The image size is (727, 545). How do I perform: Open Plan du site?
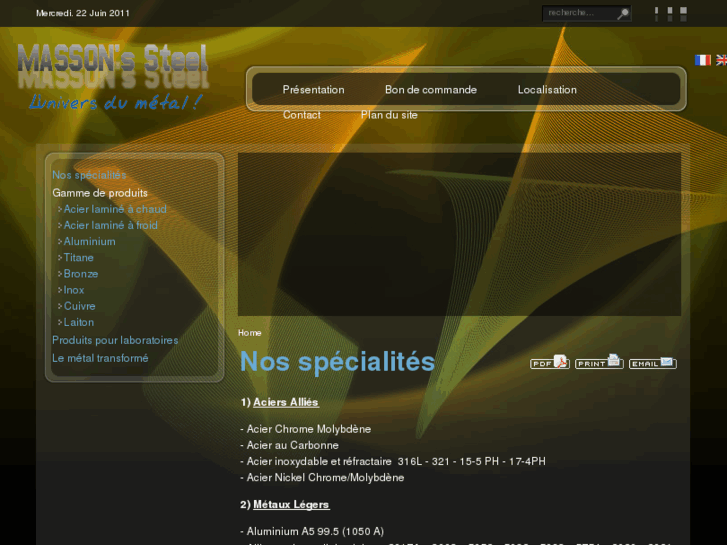[x=389, y=115]
